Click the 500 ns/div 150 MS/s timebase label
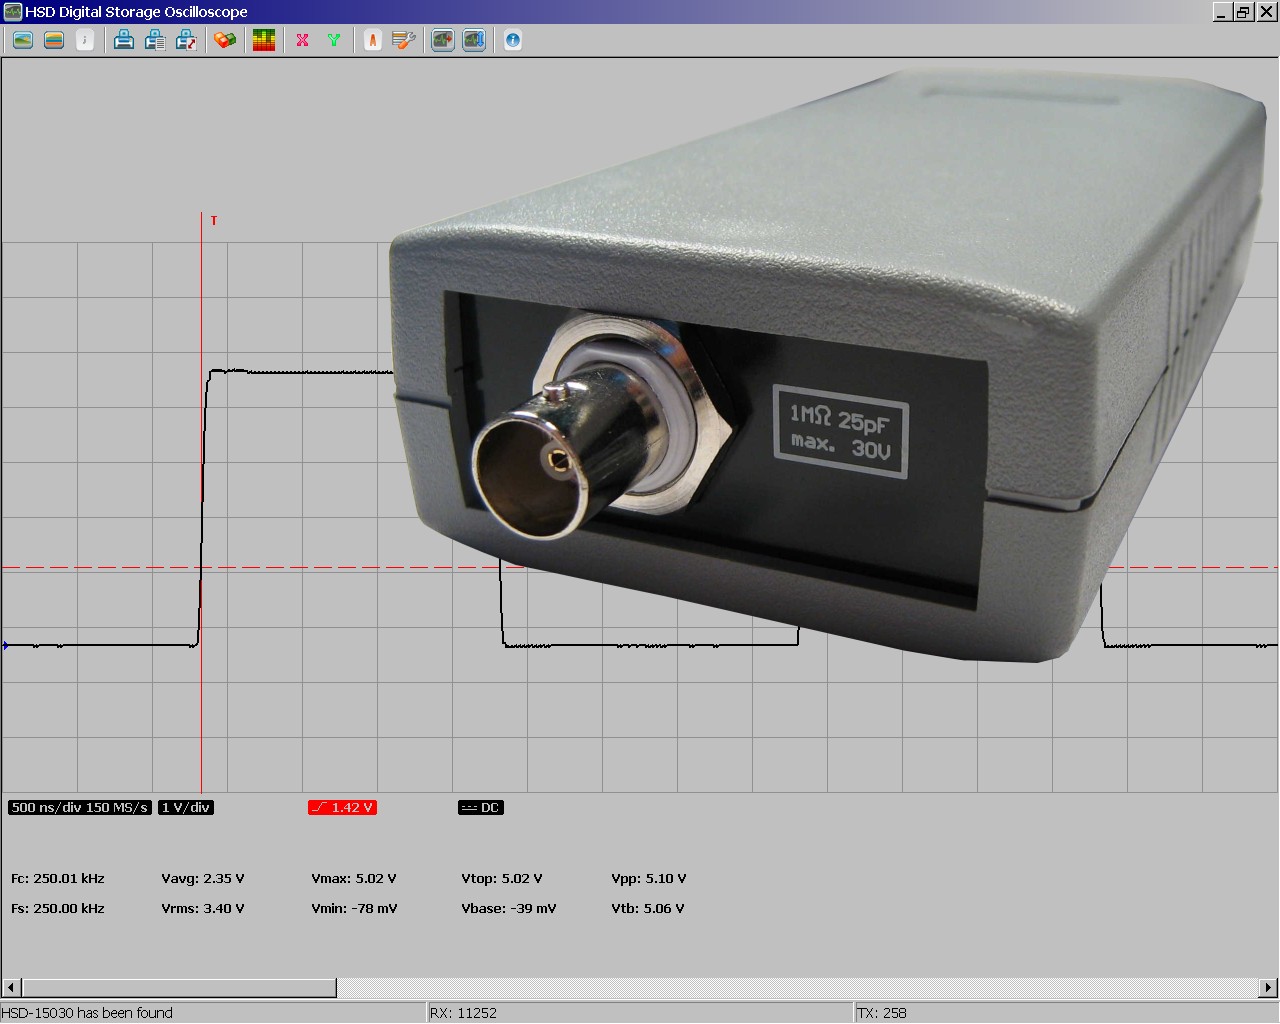Screen dimensions: 1280x1024 (x=80, y=808)
